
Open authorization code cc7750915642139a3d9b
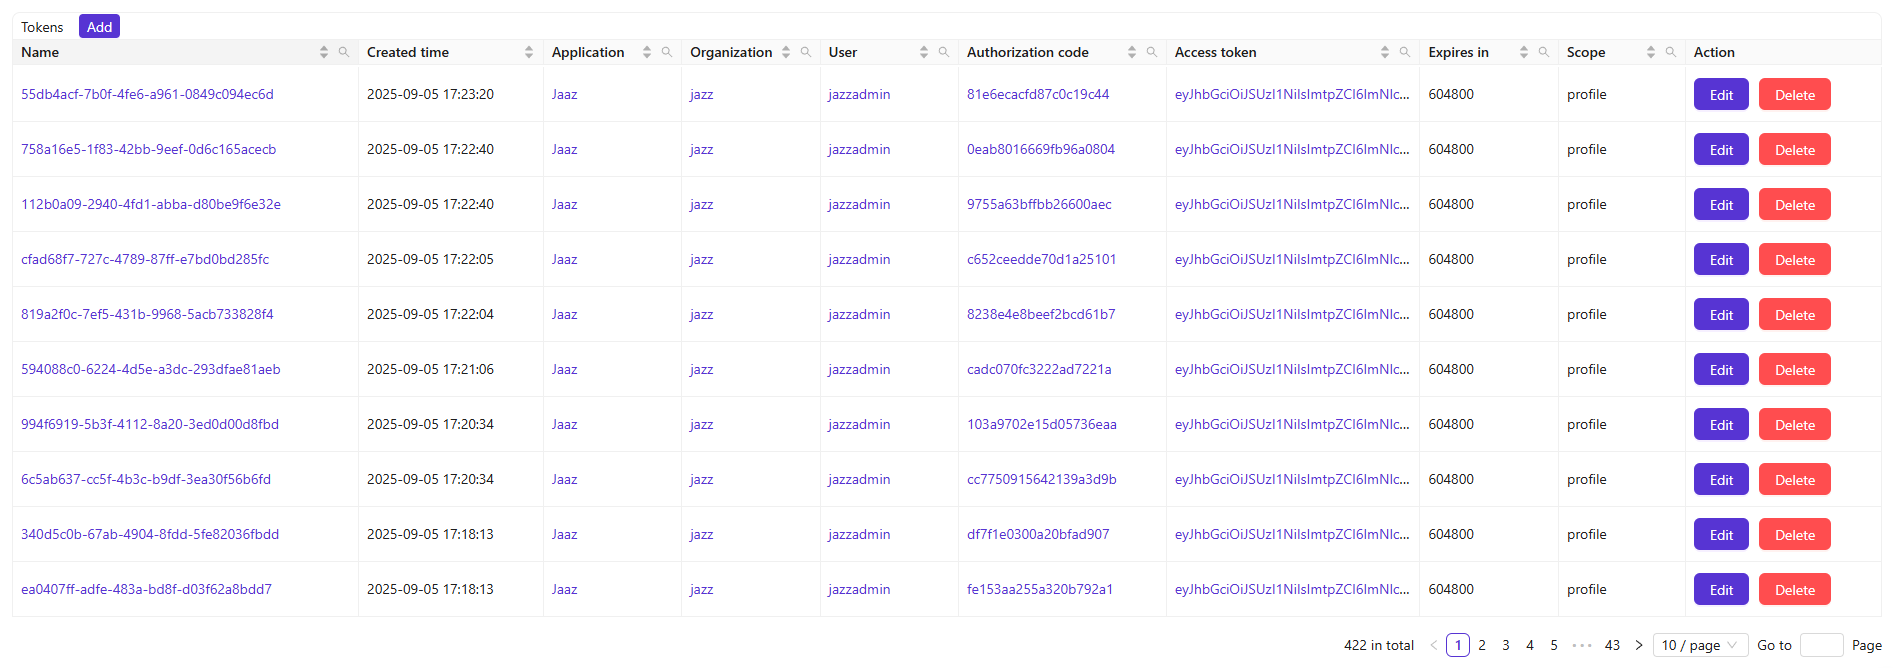pyautogui.click(x=1042, y=479)
